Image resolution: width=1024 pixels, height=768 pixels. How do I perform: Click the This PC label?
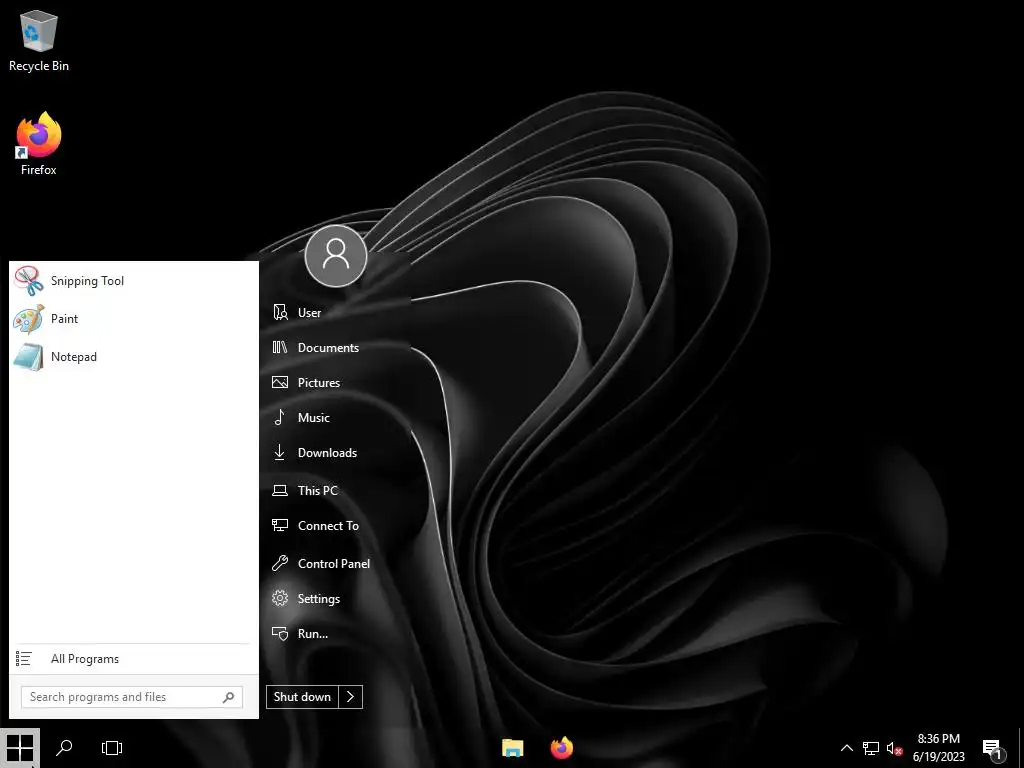[x=318, y=490]
